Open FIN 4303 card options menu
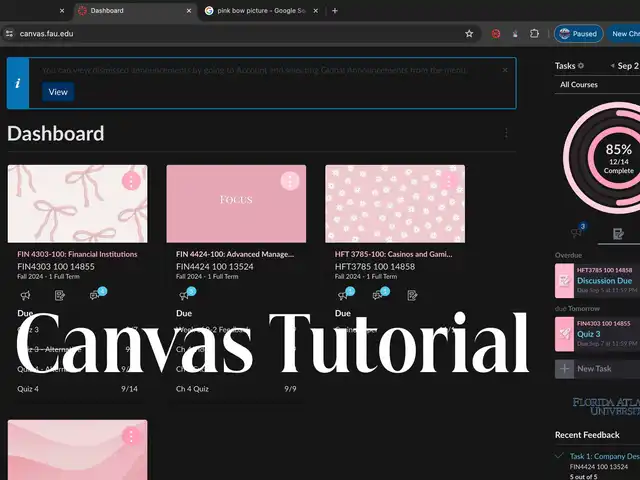Screen dimensions: 640x480 [x=131, y=181]
